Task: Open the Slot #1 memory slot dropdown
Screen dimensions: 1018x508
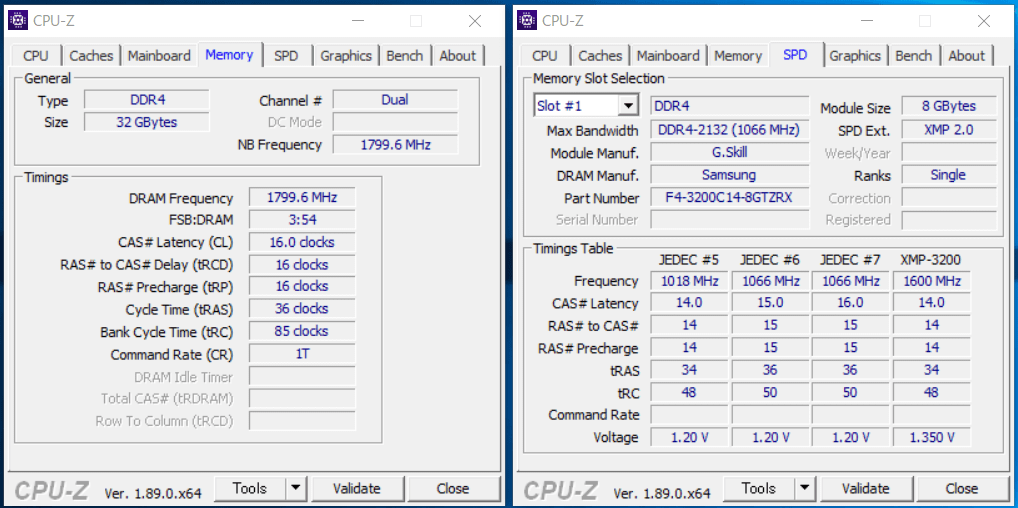Action: click(627, 106)
